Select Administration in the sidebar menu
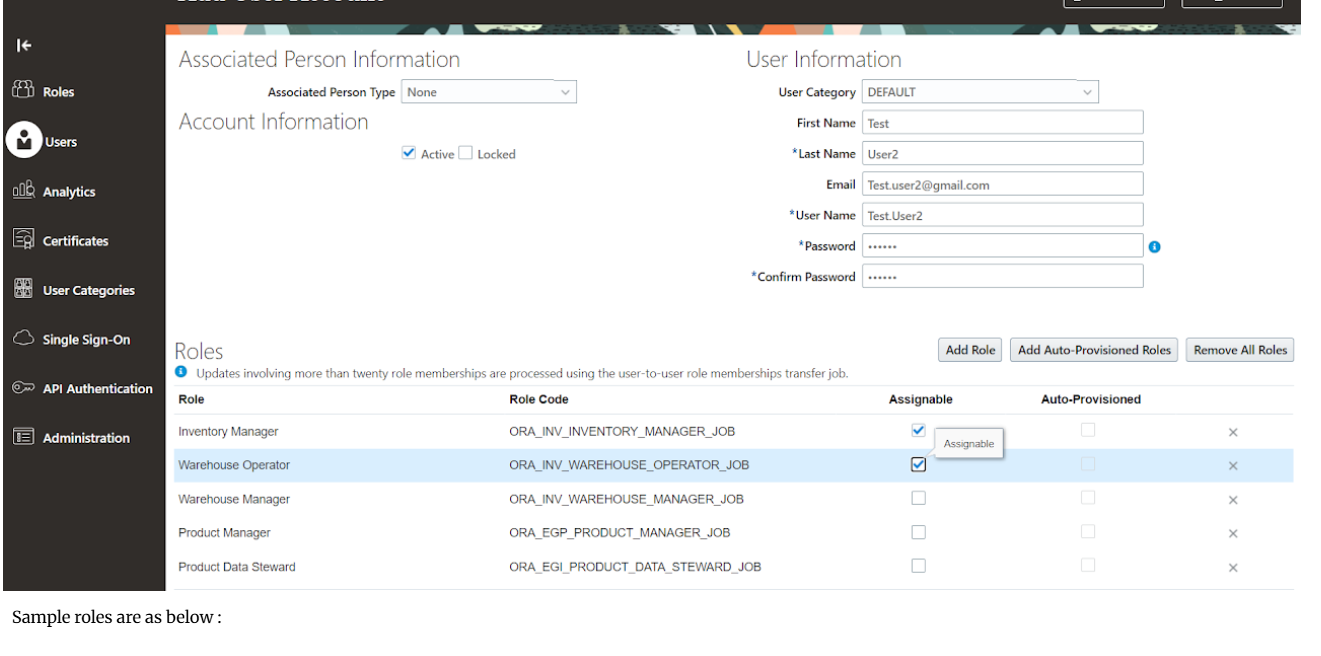Screen dimensions: 1321x656 (x=24, y=437)
